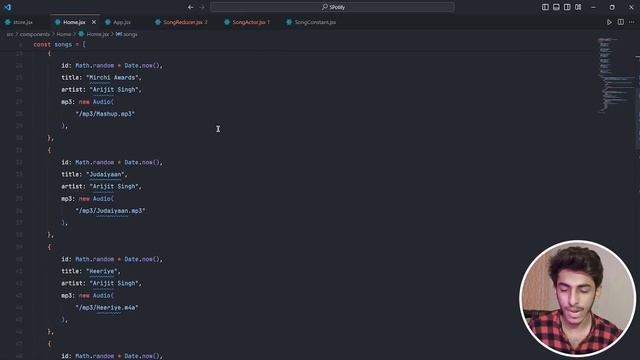Click artist "Arijit Singh" below Mirchi Awards
The height and width of the screenshot is (360, 640).
click(x=114, y=89)
